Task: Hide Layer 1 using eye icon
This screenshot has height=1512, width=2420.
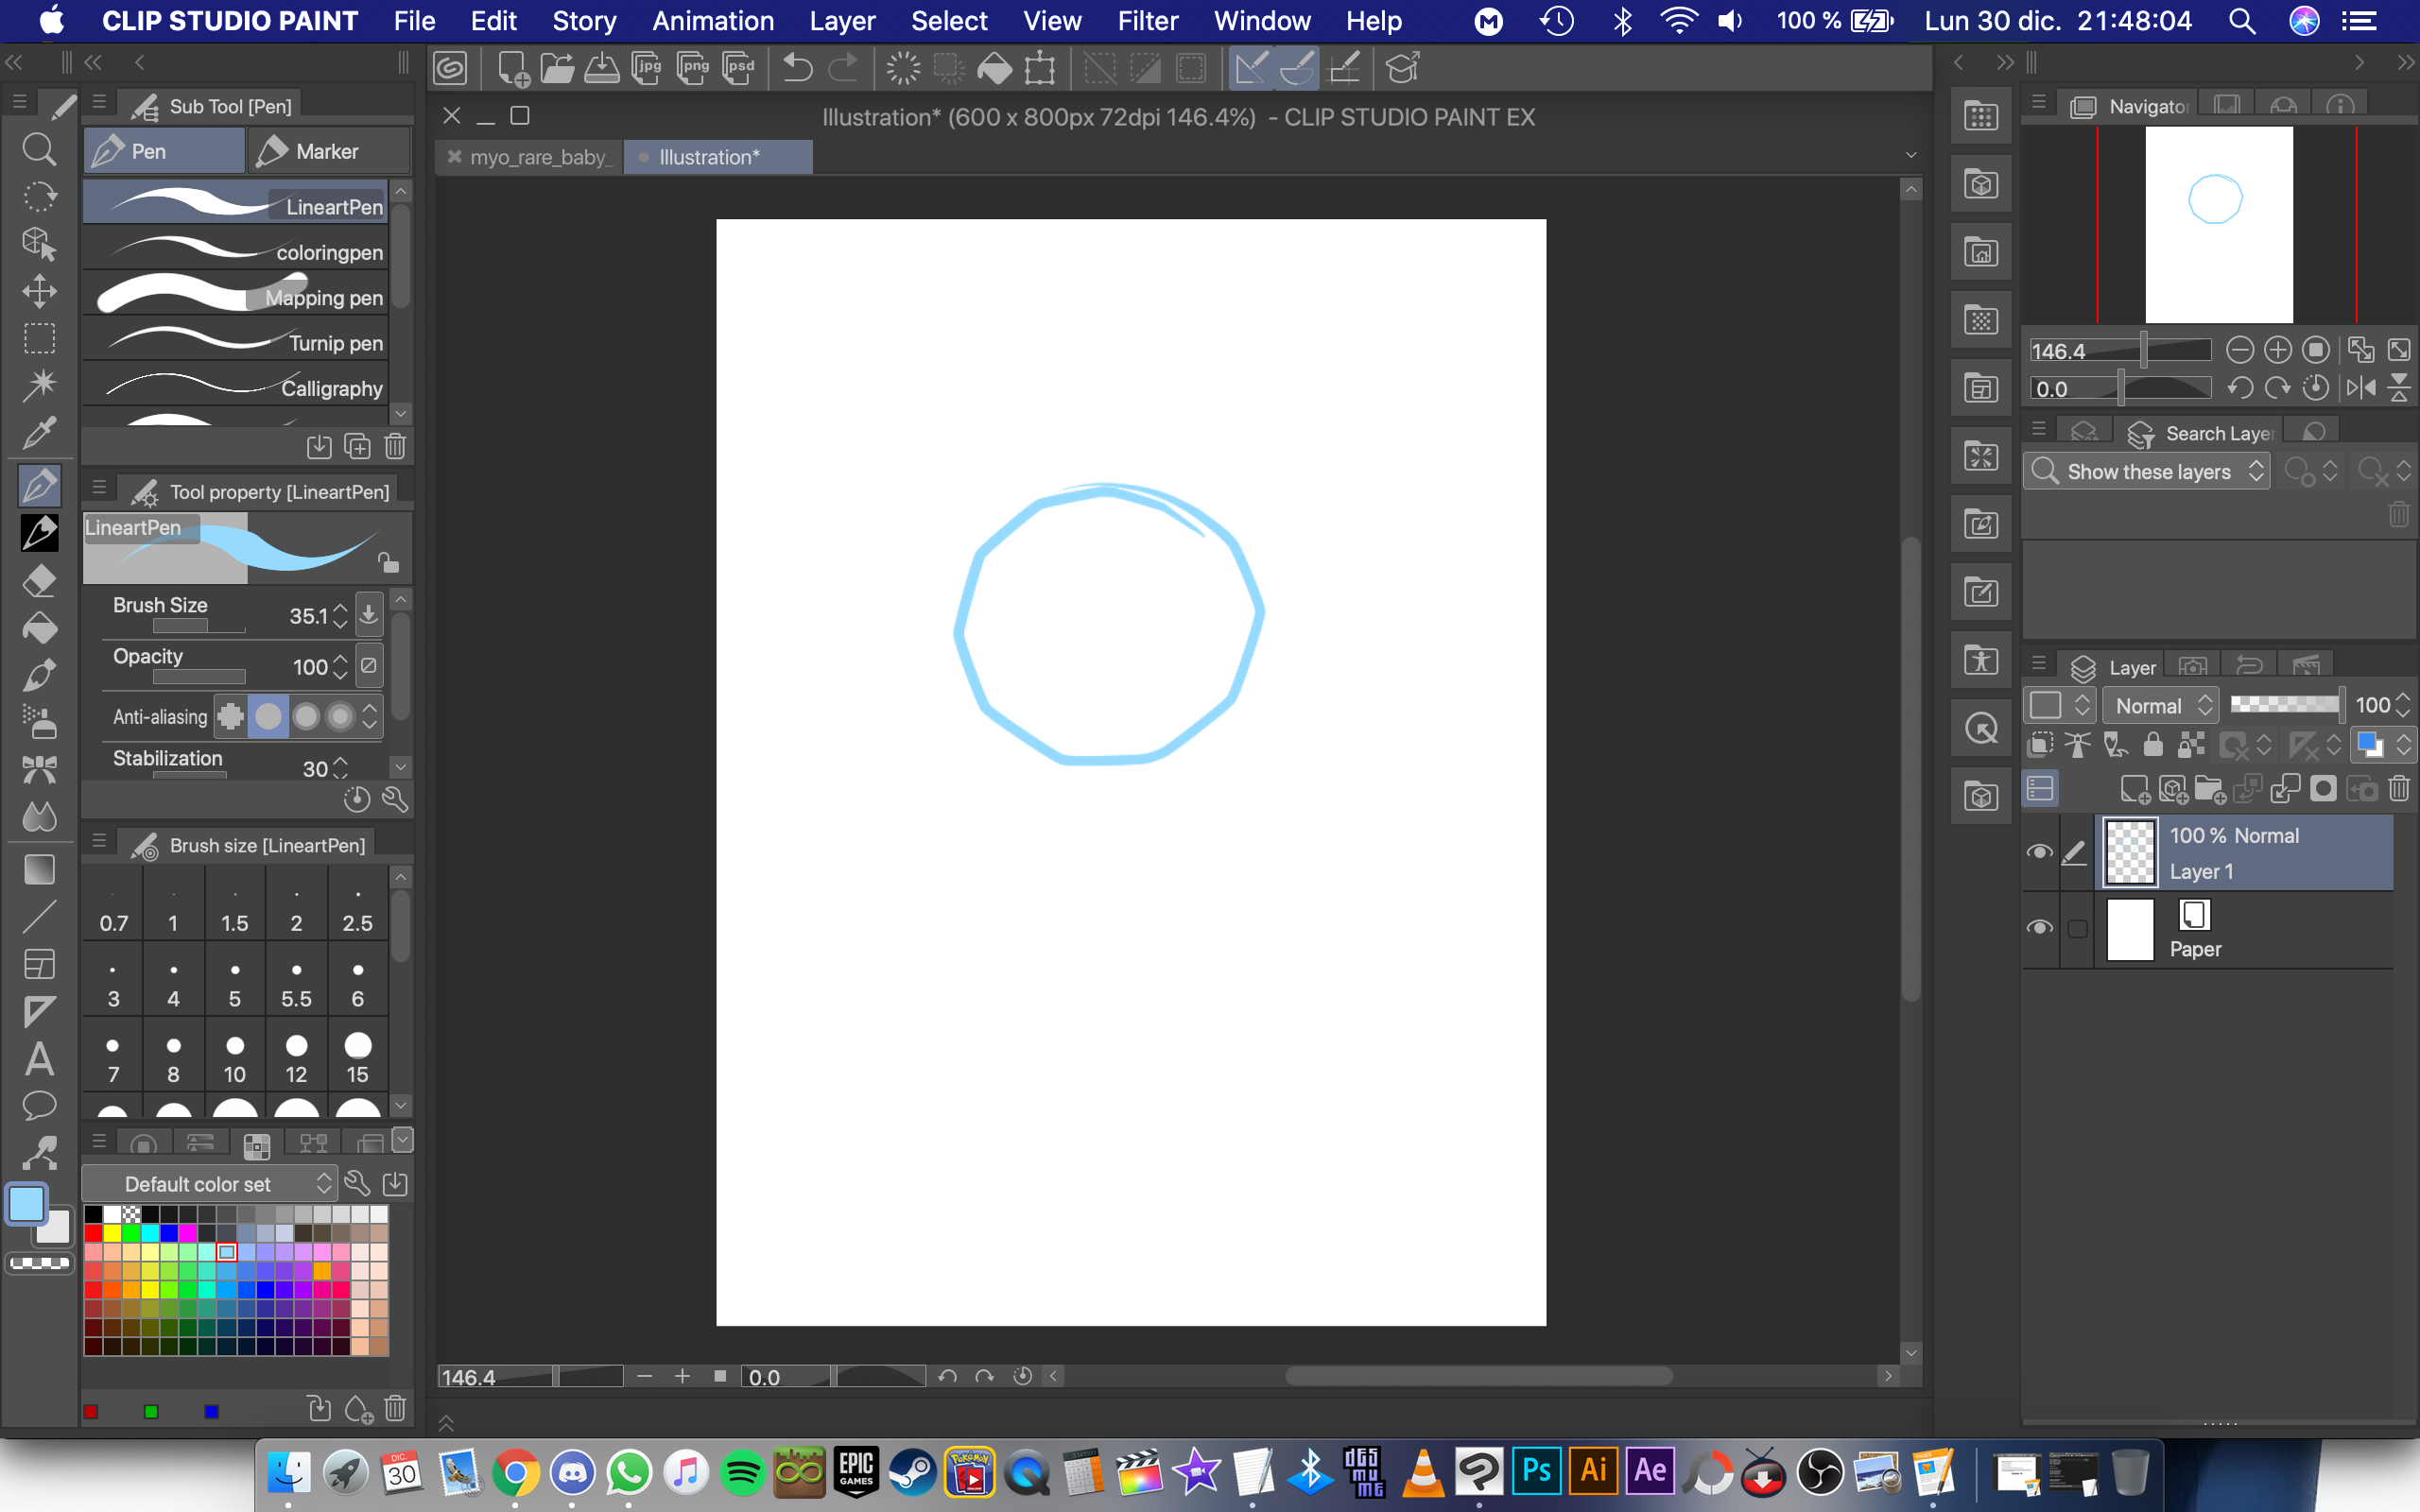Action: (x=2039, y=852)
